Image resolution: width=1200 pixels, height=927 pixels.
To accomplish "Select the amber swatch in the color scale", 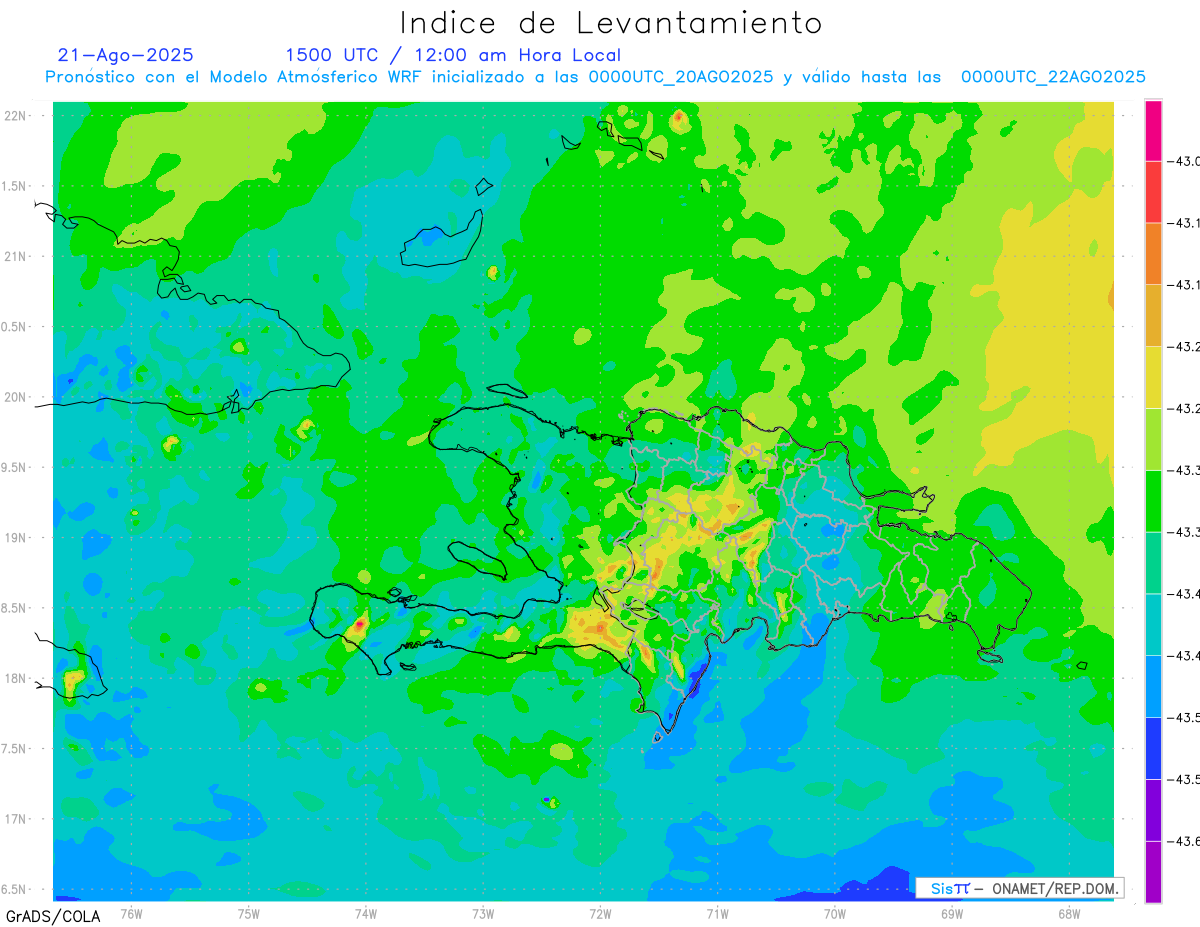I will coord(1153,315).
